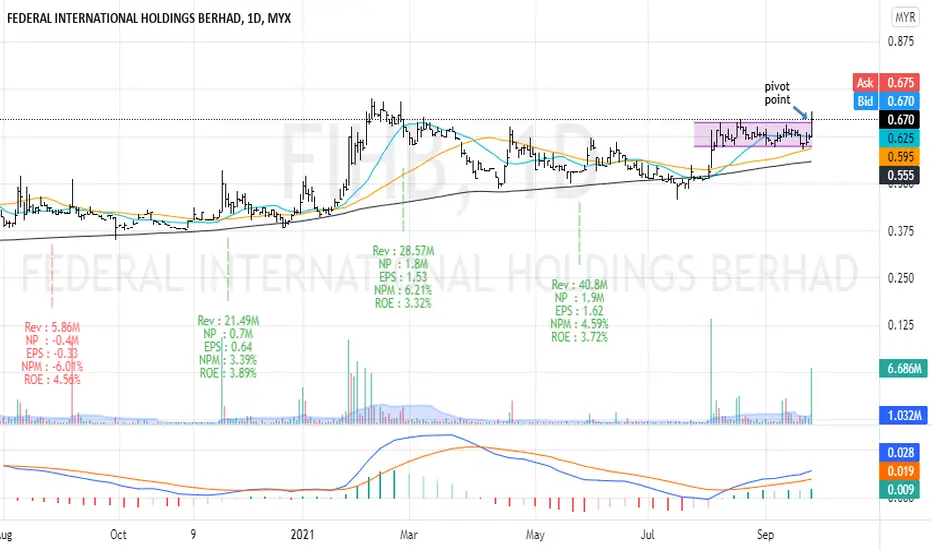Screen dimensions: 932x550
Task: Click the Oct label on time axis
Action: tap(118, 535)
